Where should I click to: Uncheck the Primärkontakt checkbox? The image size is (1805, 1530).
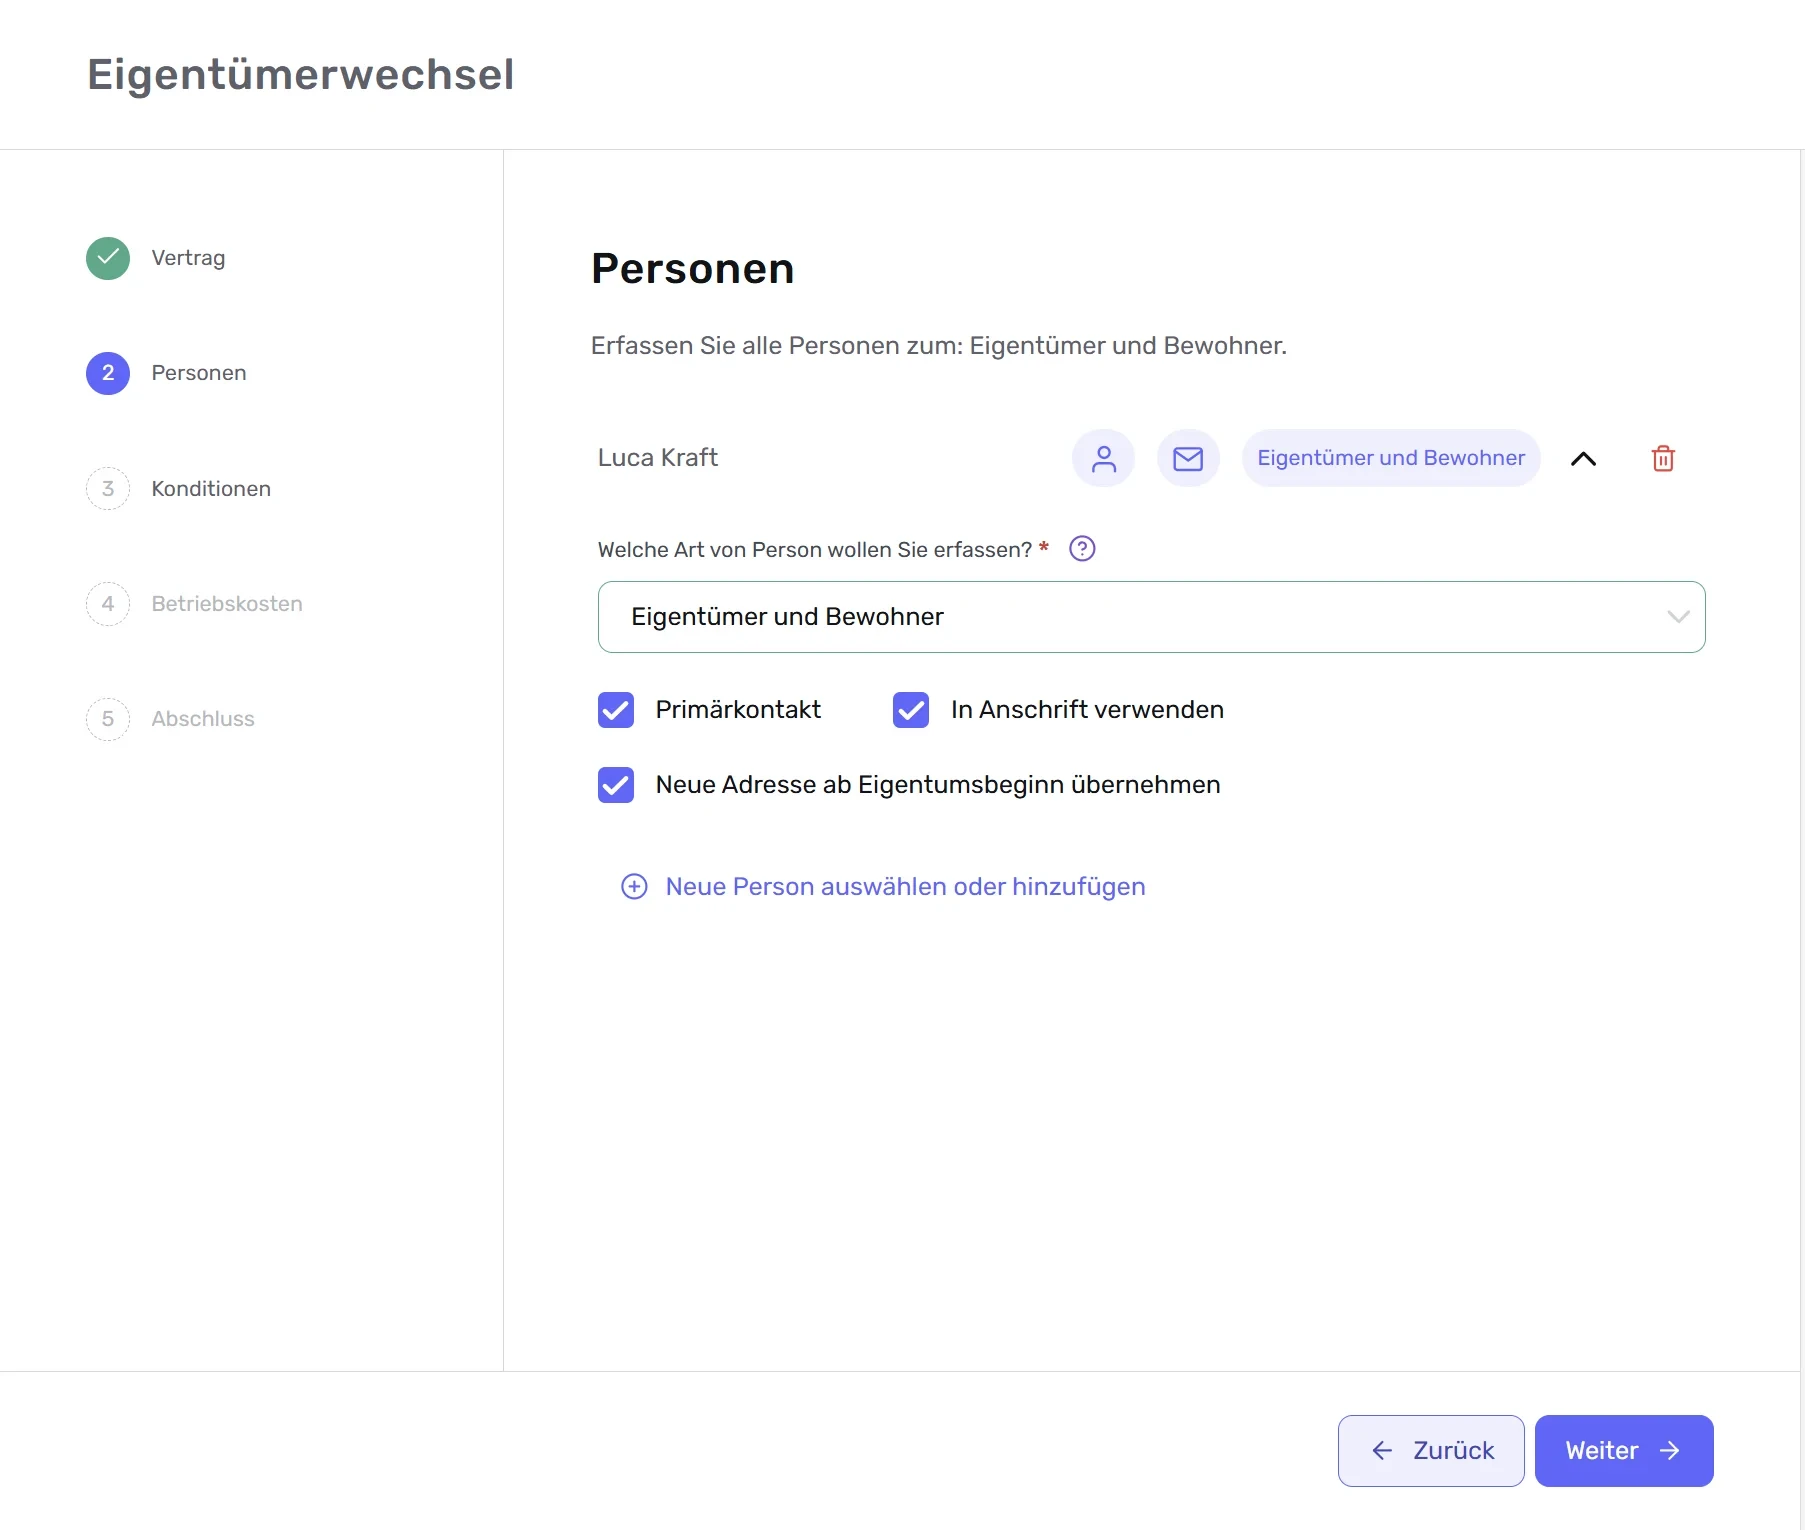tap(616, 710)
